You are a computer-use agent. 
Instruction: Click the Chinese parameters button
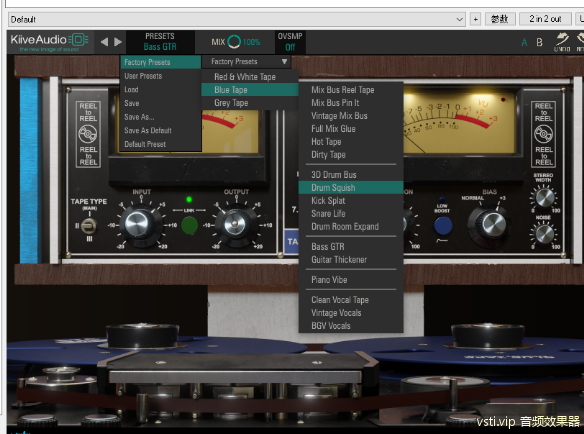(500, 19)
